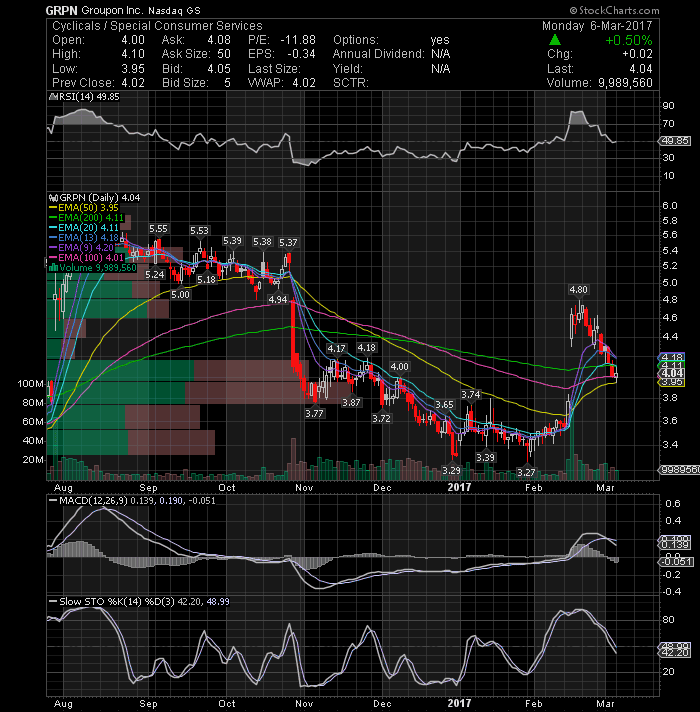The height and width of the screenshot is (712, 700).
Task: Click the 49.85 RSI value tag on axis
Action: pyautogui.click(x=675, y=141)
